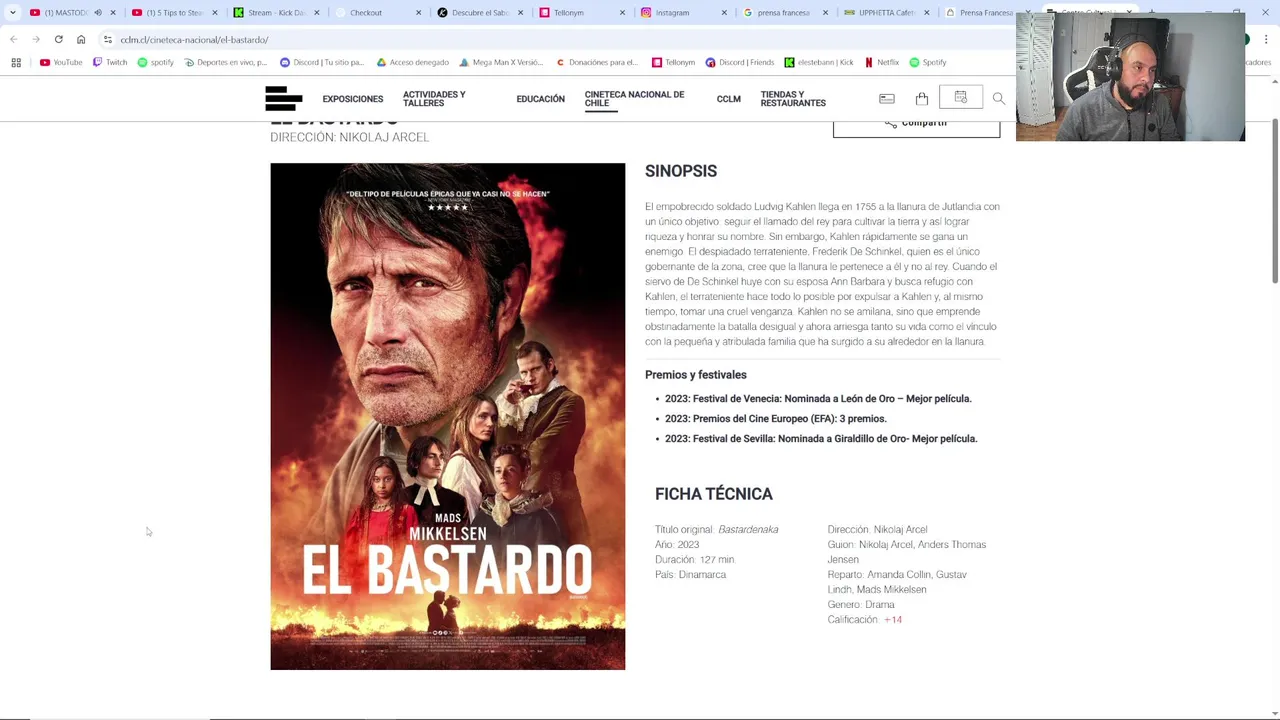Open the capitalized Spotify bookmark
1280x720 pixels.
(928, 62)
